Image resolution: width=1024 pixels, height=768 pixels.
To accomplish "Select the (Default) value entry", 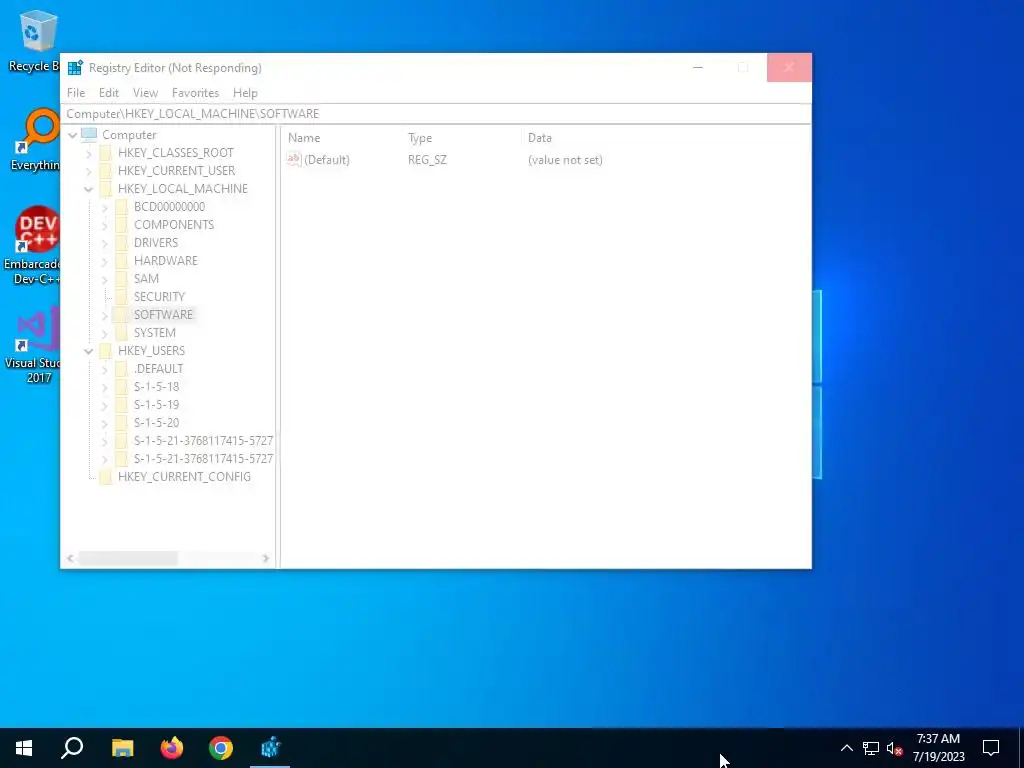I will [x=327, y=160].
